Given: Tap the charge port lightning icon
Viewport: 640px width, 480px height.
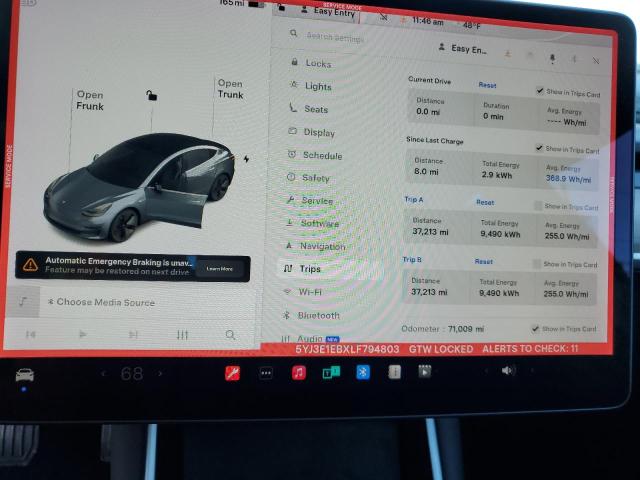Looking at the screenshot, I should [x=247, y=158].
